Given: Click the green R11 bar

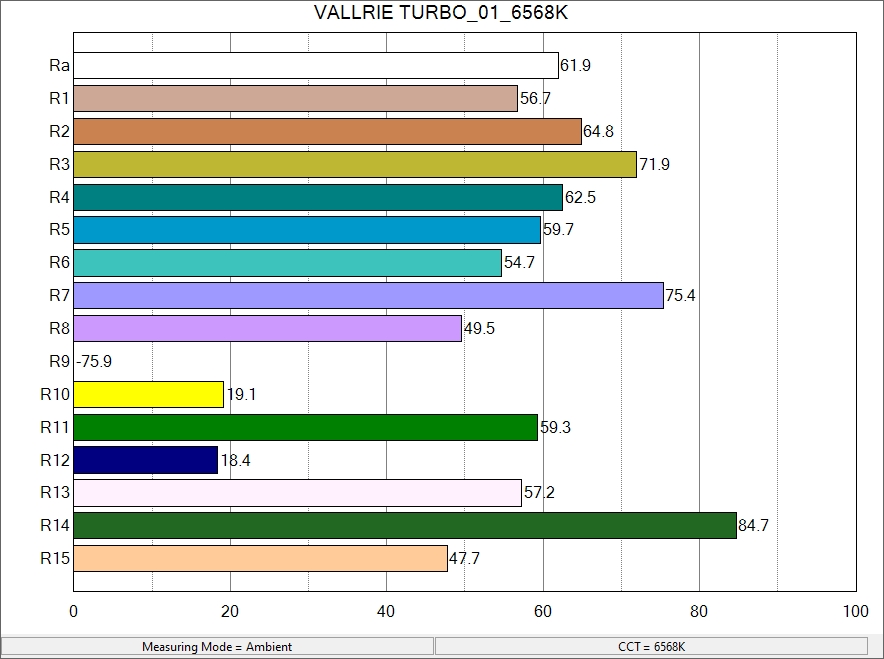Looking at the screenshot, I should click(x=305, y=427).
